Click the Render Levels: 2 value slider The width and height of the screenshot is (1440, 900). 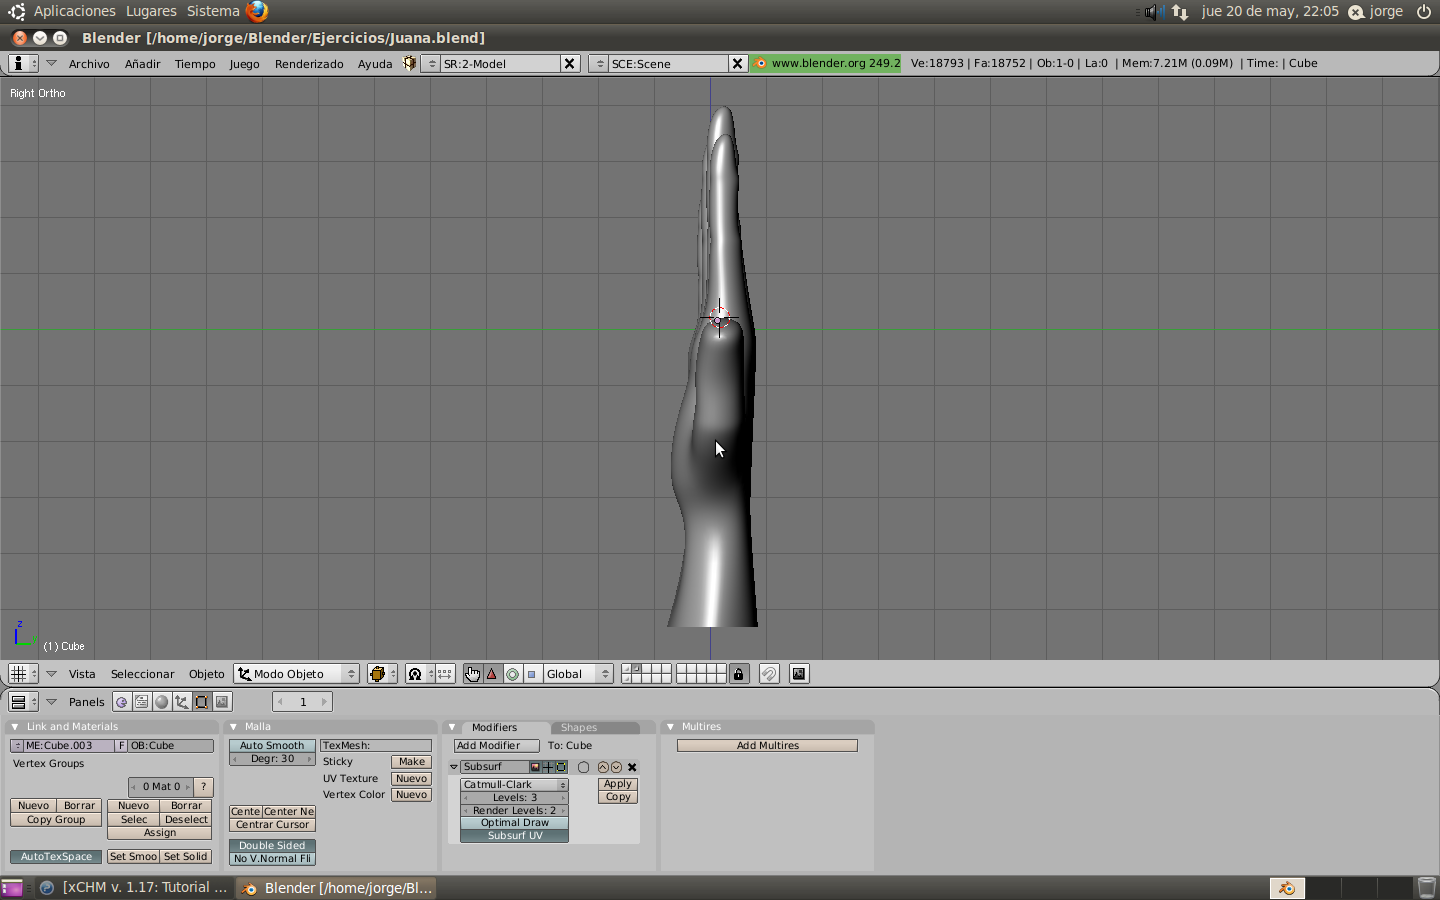click(x=514, y=811)
